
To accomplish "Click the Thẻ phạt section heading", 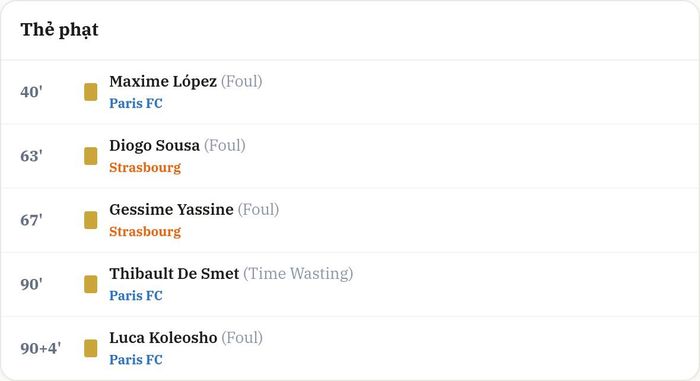I will coord(59,30).
